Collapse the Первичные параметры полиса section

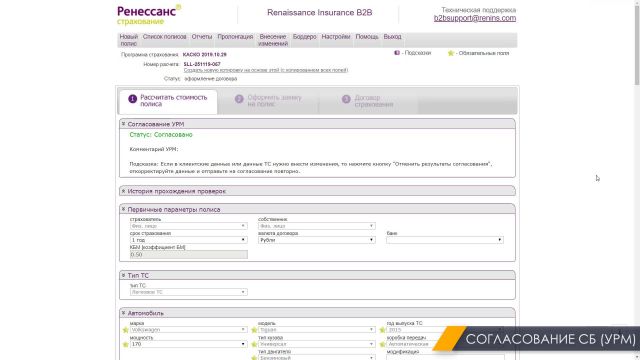tap(123, 209)
